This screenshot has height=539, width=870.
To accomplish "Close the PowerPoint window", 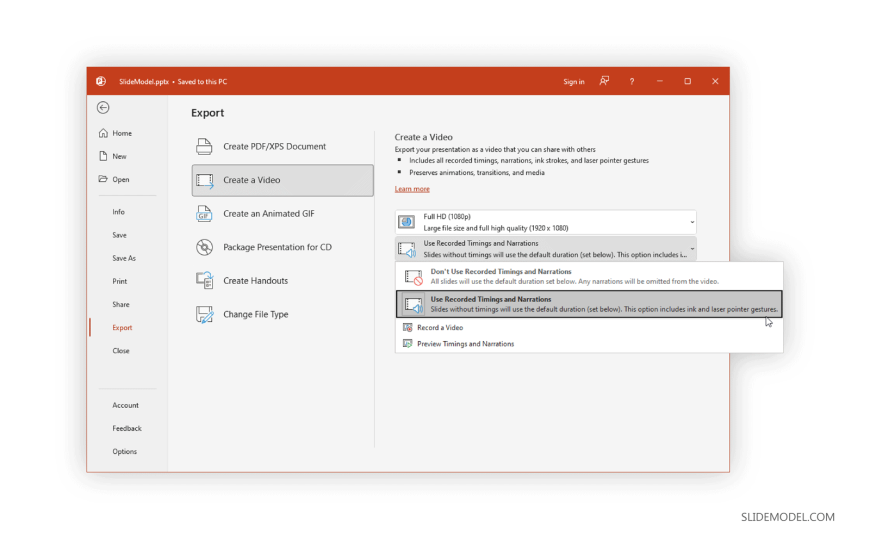I will pos(715,81).
